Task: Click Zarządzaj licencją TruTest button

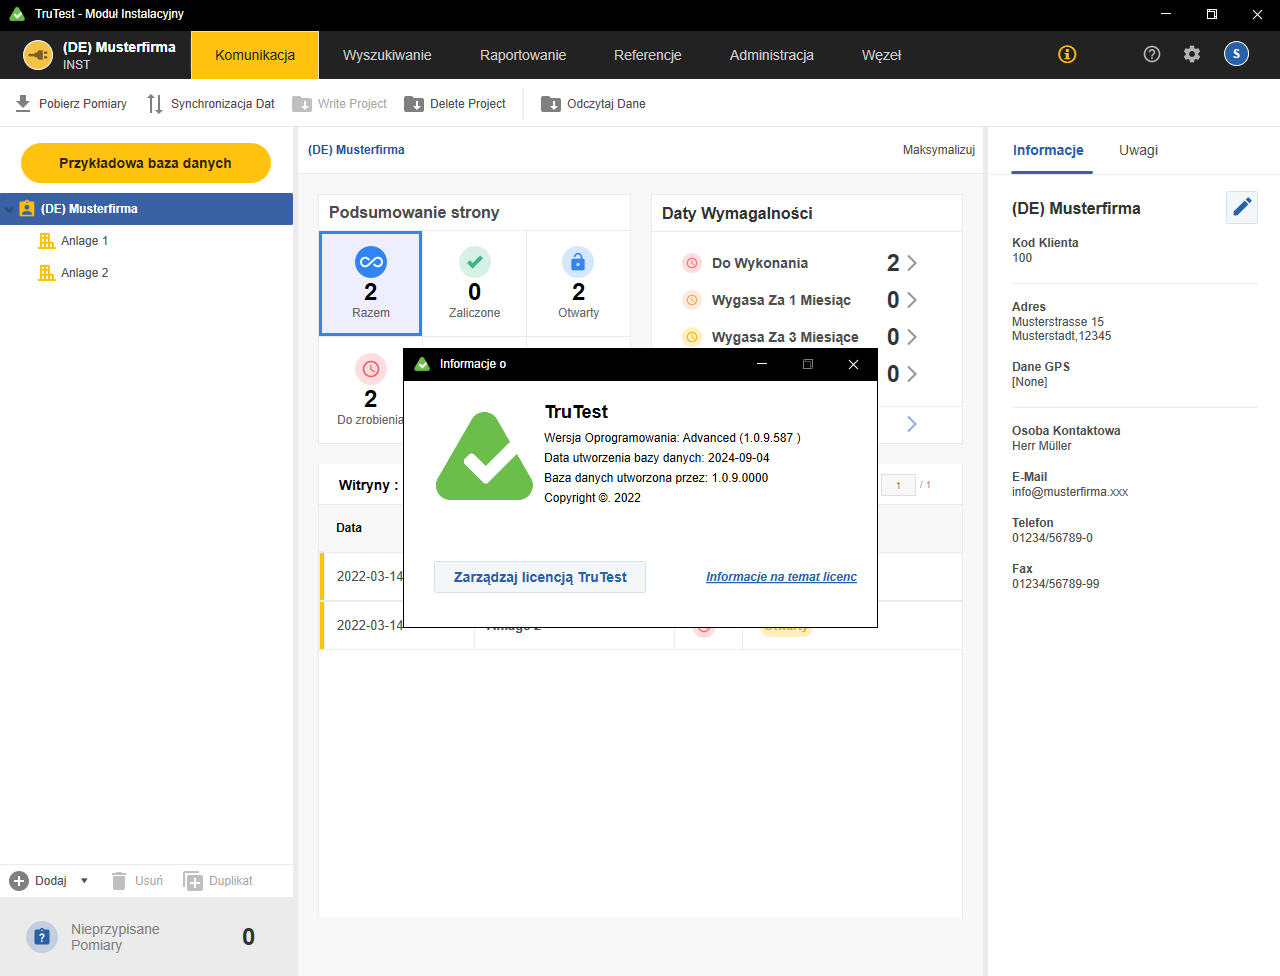Action: tap(540, 577)
